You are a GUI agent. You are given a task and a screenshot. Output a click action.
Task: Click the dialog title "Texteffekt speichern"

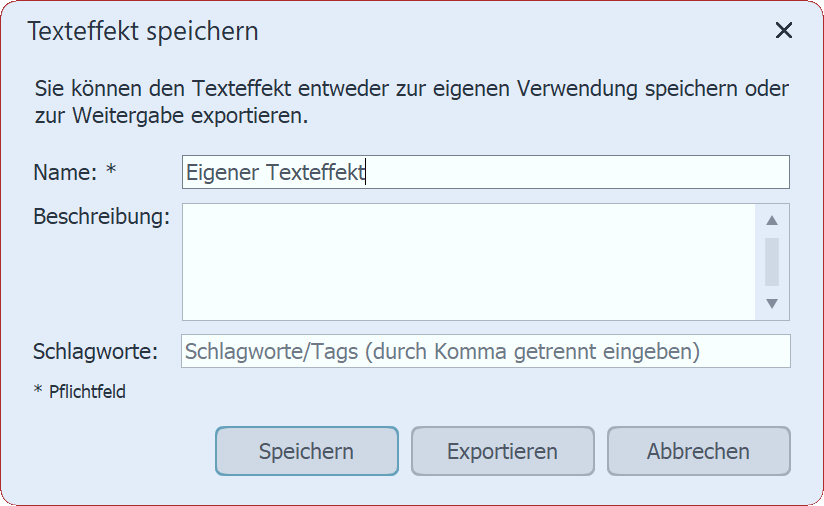click(143, 31)
